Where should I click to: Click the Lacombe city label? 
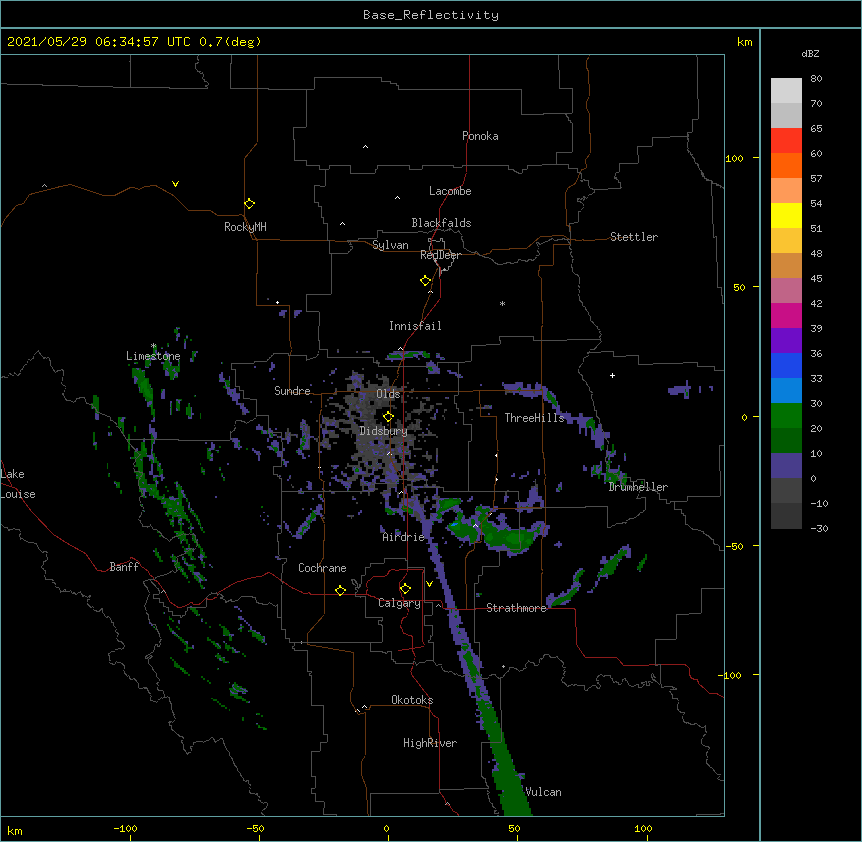pos(450,191)
